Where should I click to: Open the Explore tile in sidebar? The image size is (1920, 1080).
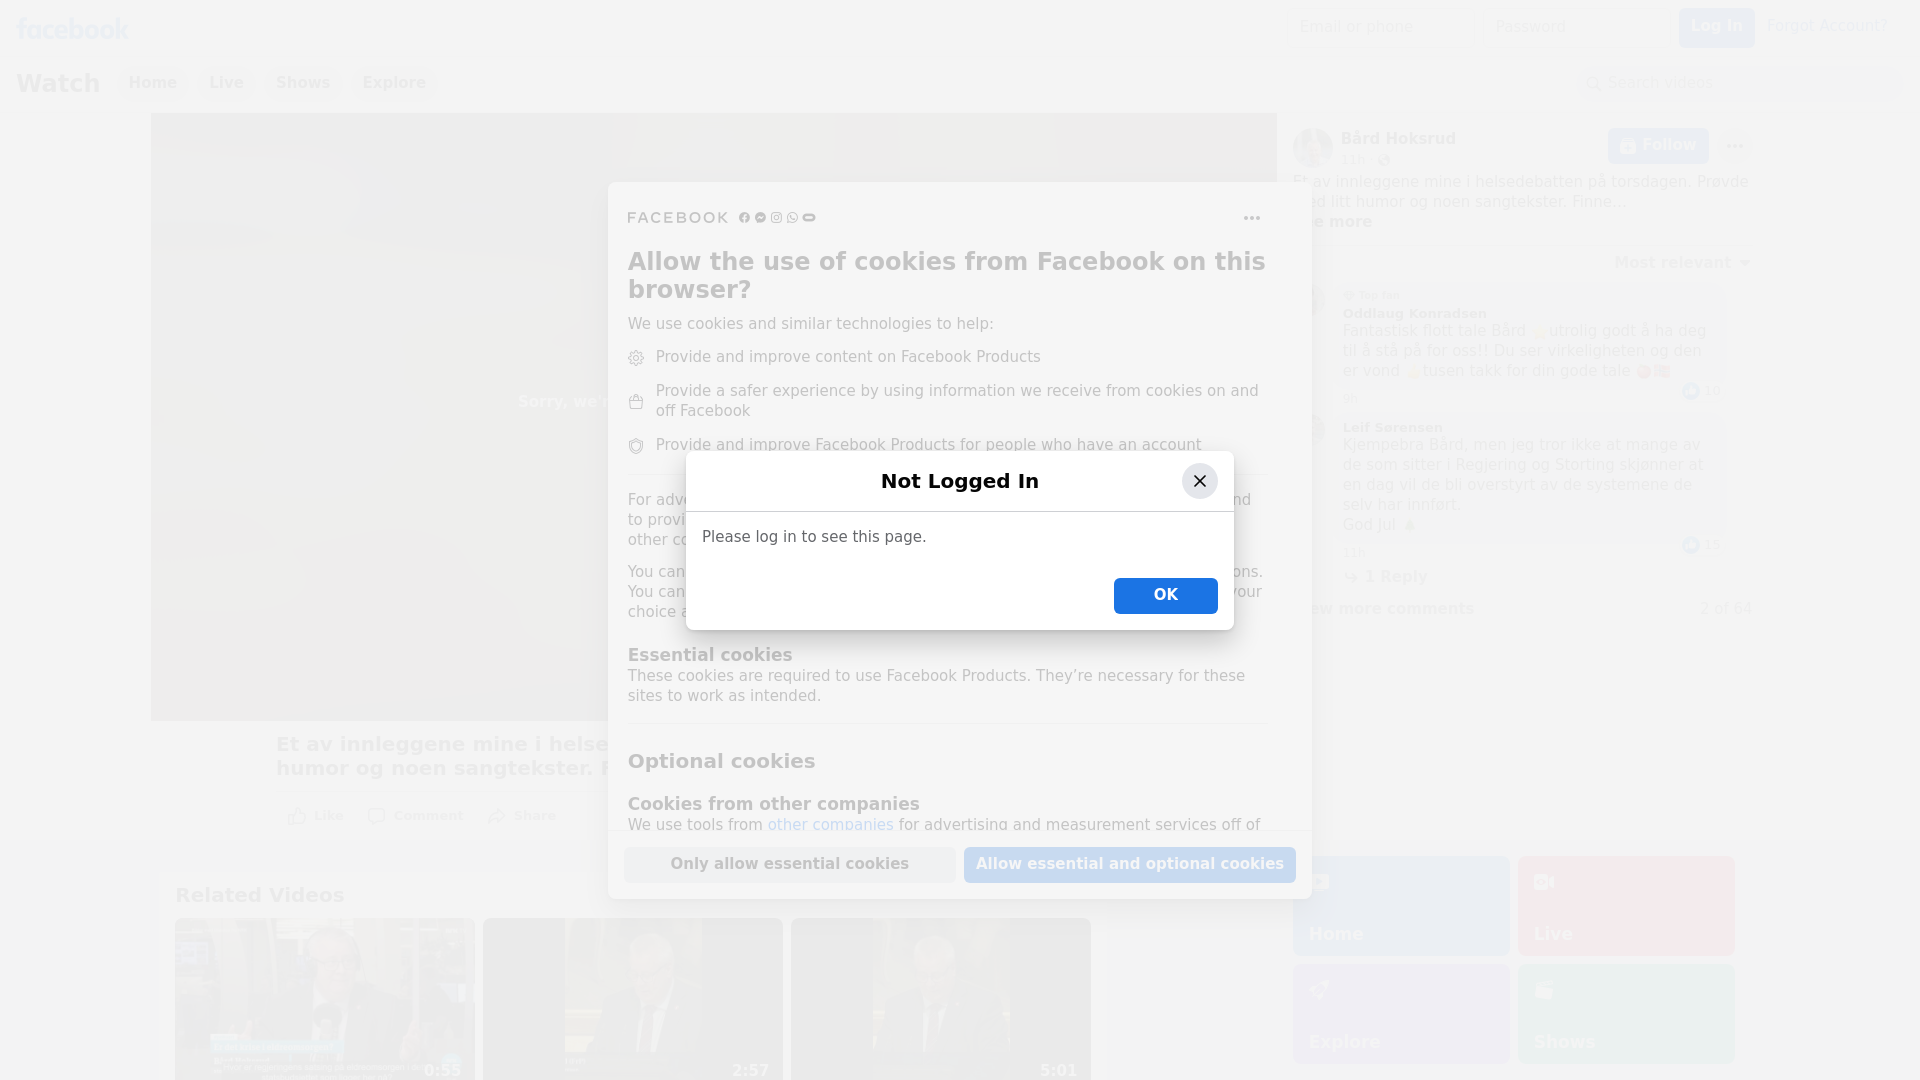point(1401,1014)
